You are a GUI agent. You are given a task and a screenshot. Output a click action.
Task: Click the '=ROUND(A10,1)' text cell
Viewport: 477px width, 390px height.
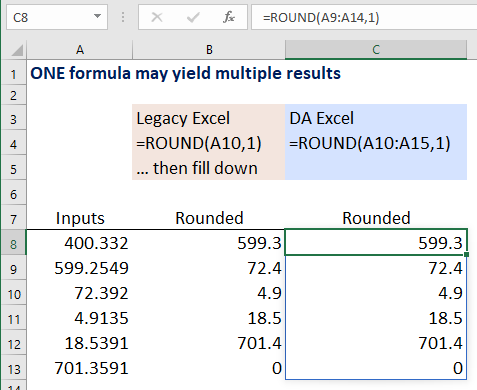209,143
